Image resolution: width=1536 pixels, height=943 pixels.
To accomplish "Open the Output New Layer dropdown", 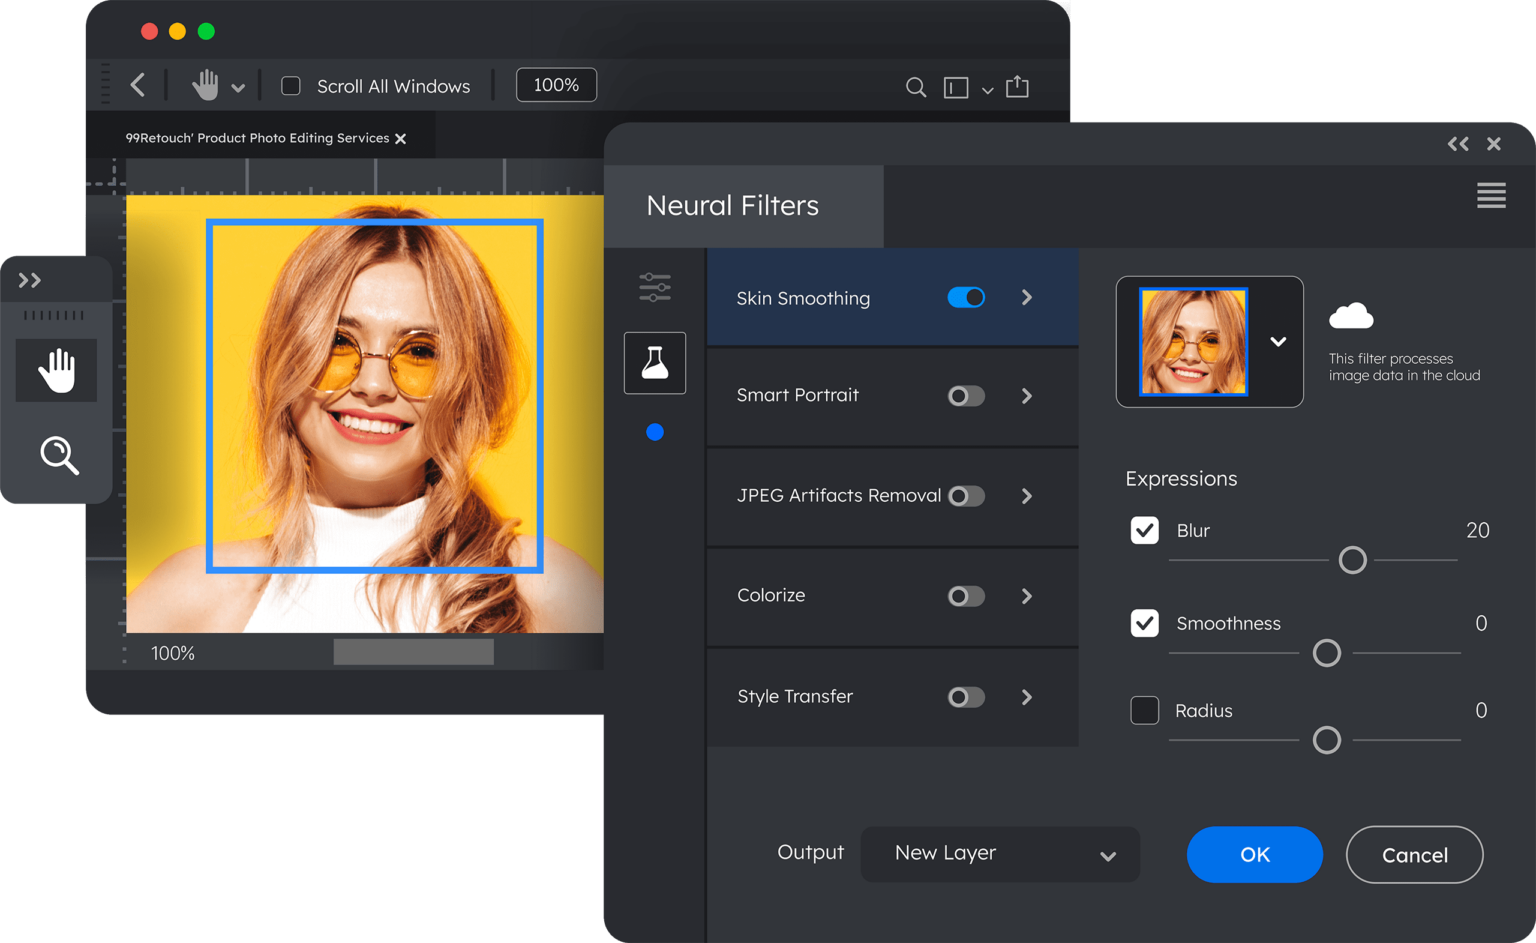I will pyautogui.click(x=1000, y=854).
